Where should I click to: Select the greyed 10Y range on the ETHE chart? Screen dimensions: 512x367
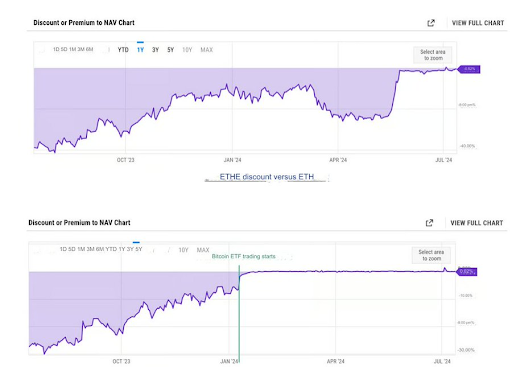(x=187, y=50)
